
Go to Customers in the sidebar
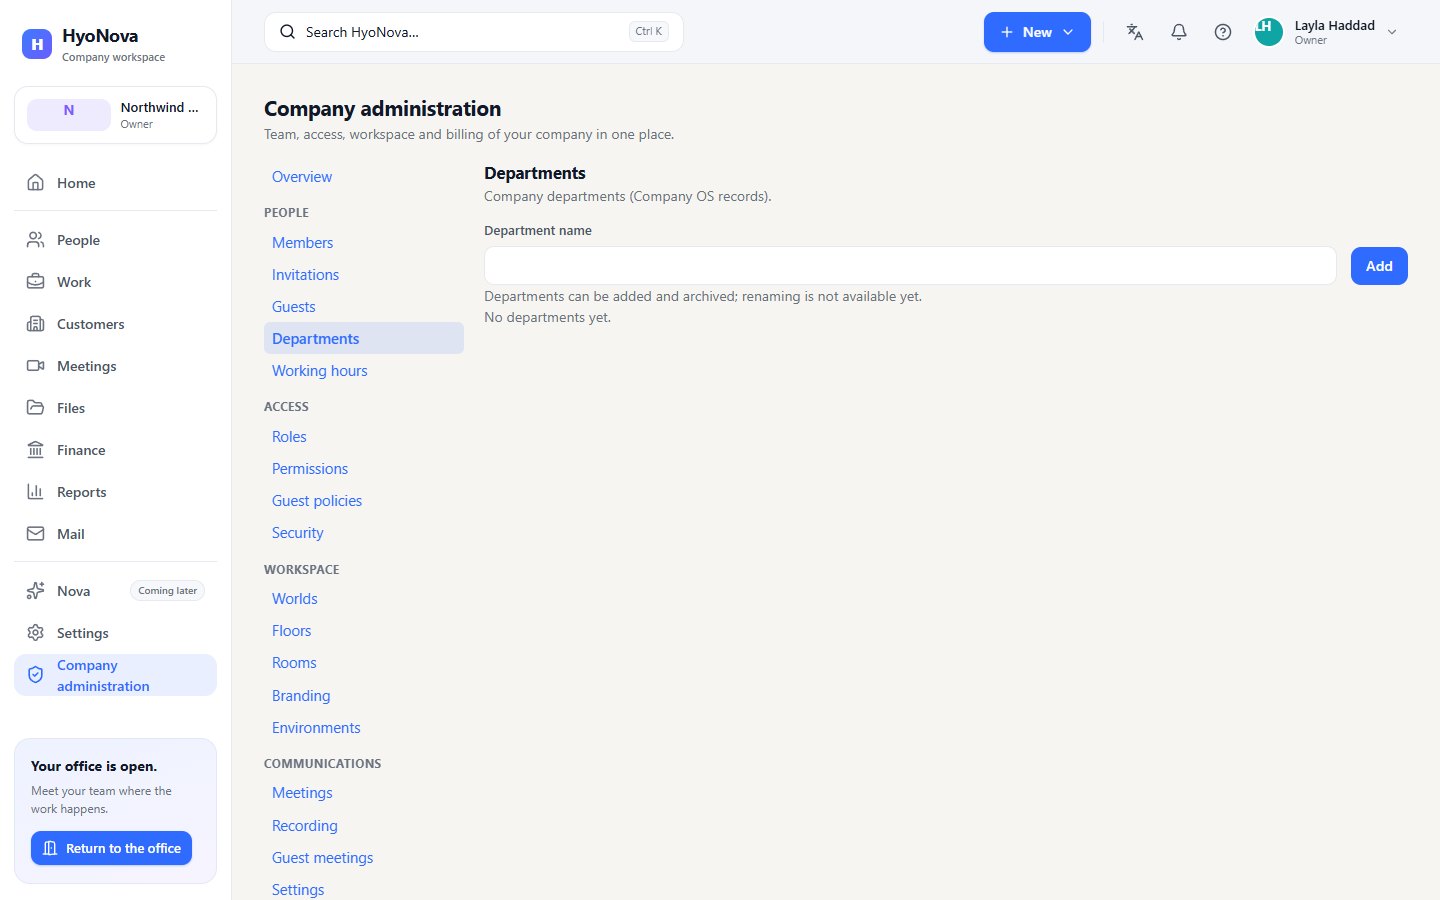(x=115, y=324)
